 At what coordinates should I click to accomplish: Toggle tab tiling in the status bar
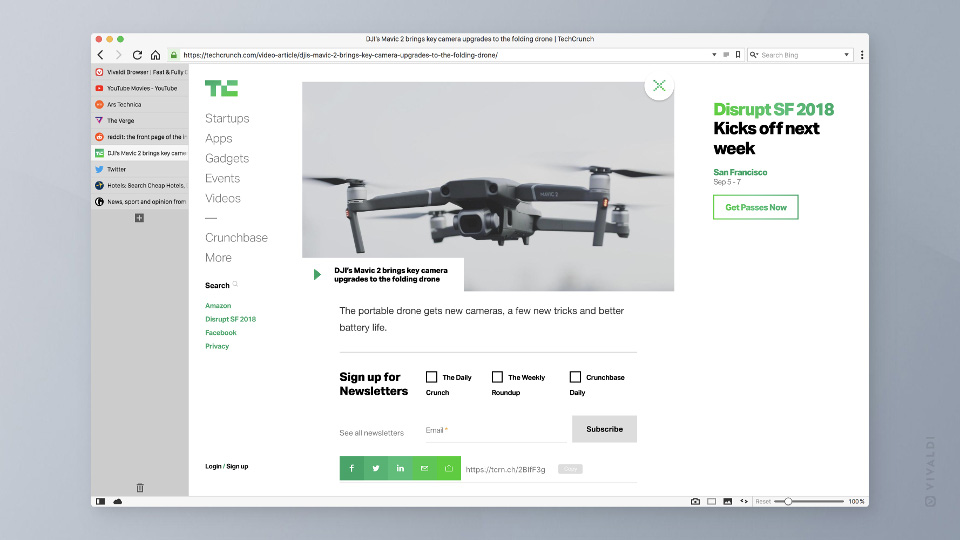point(711,501)
